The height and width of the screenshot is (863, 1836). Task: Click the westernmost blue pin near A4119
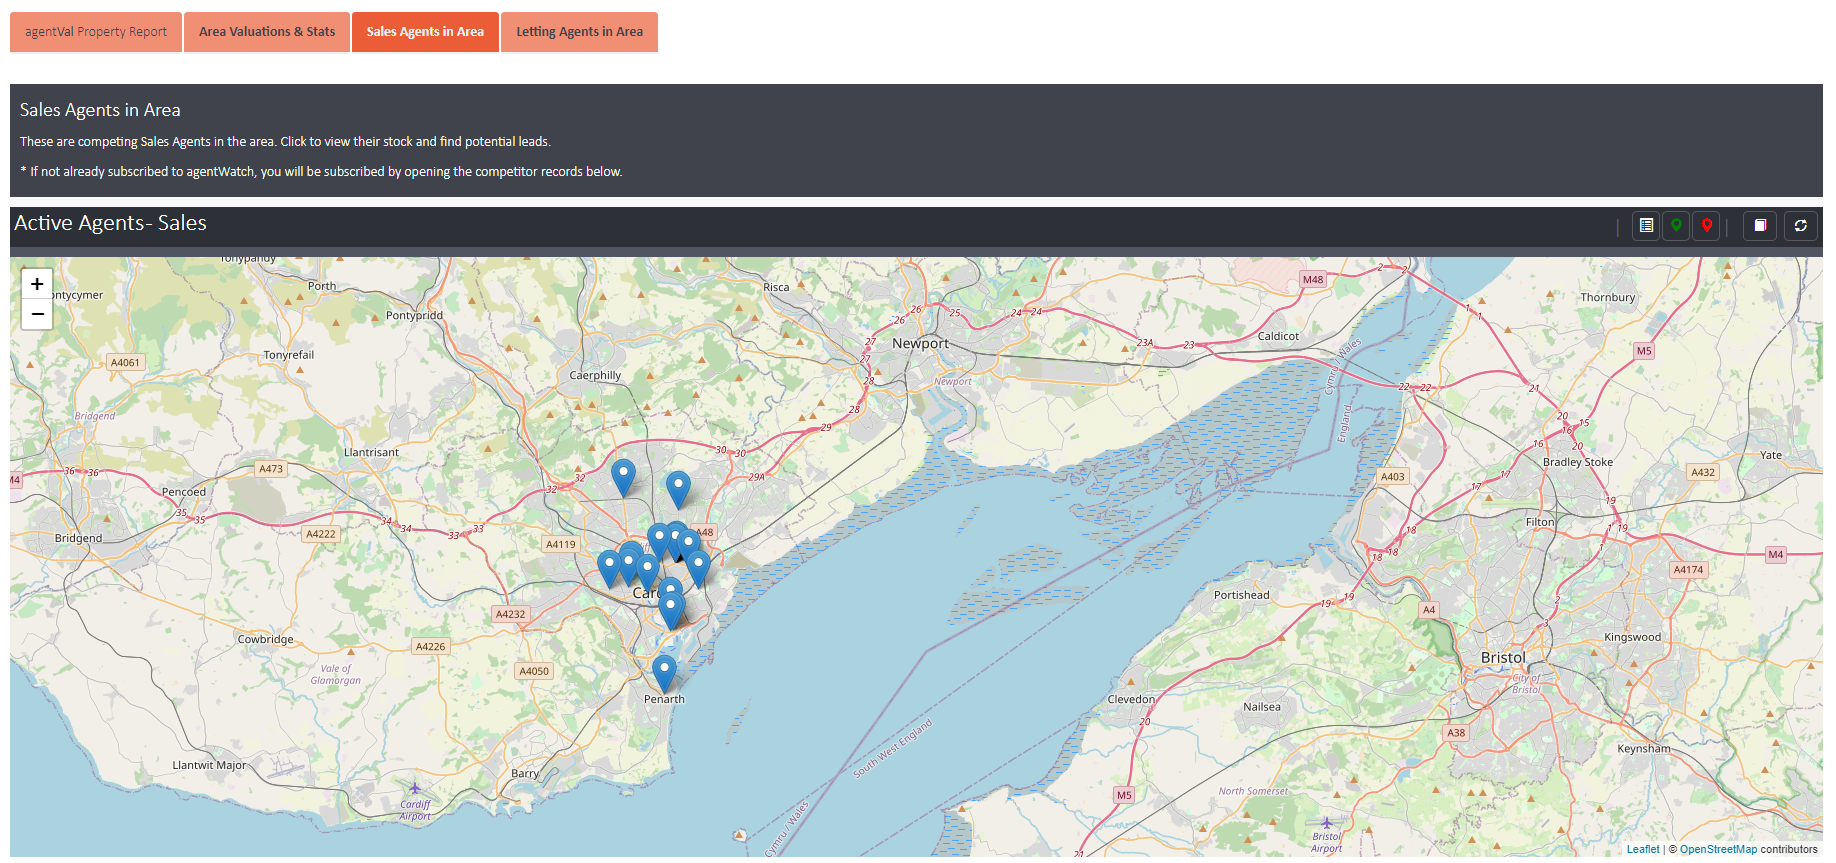[x=609, y=566]
